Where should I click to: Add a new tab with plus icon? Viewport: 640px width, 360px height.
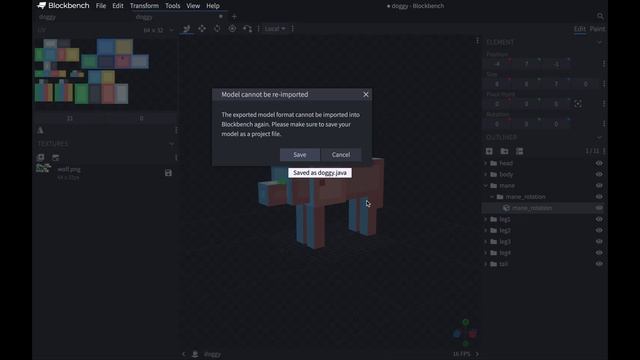click(234, 17)
